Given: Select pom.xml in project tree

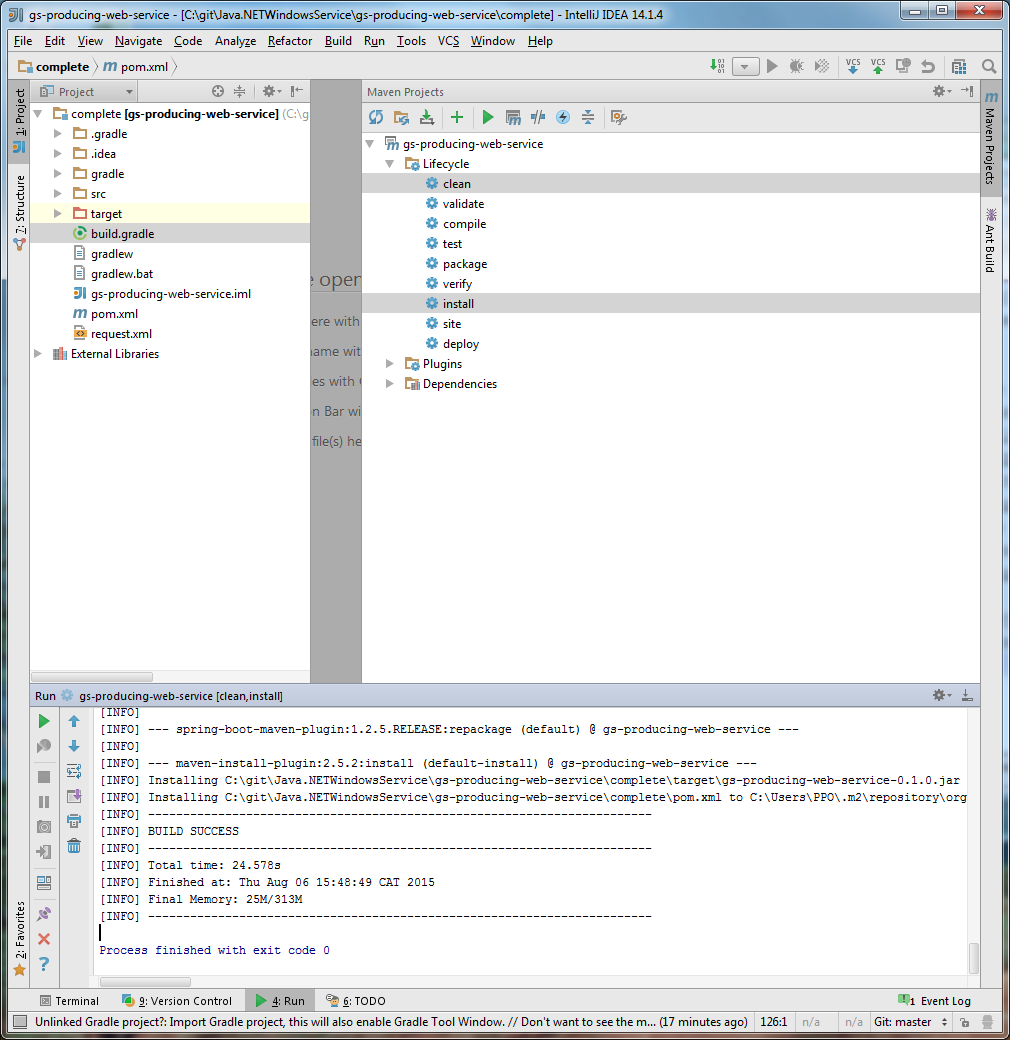Looking at the screenshot, I should pos(115,314).
